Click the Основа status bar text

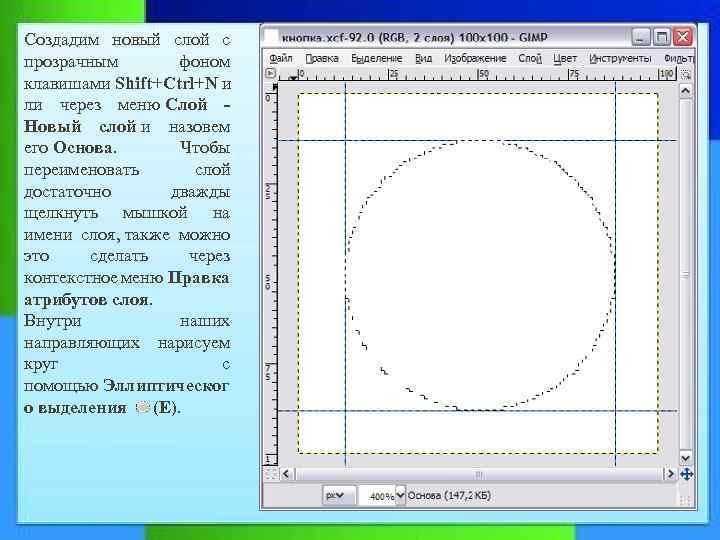(449, 495)
